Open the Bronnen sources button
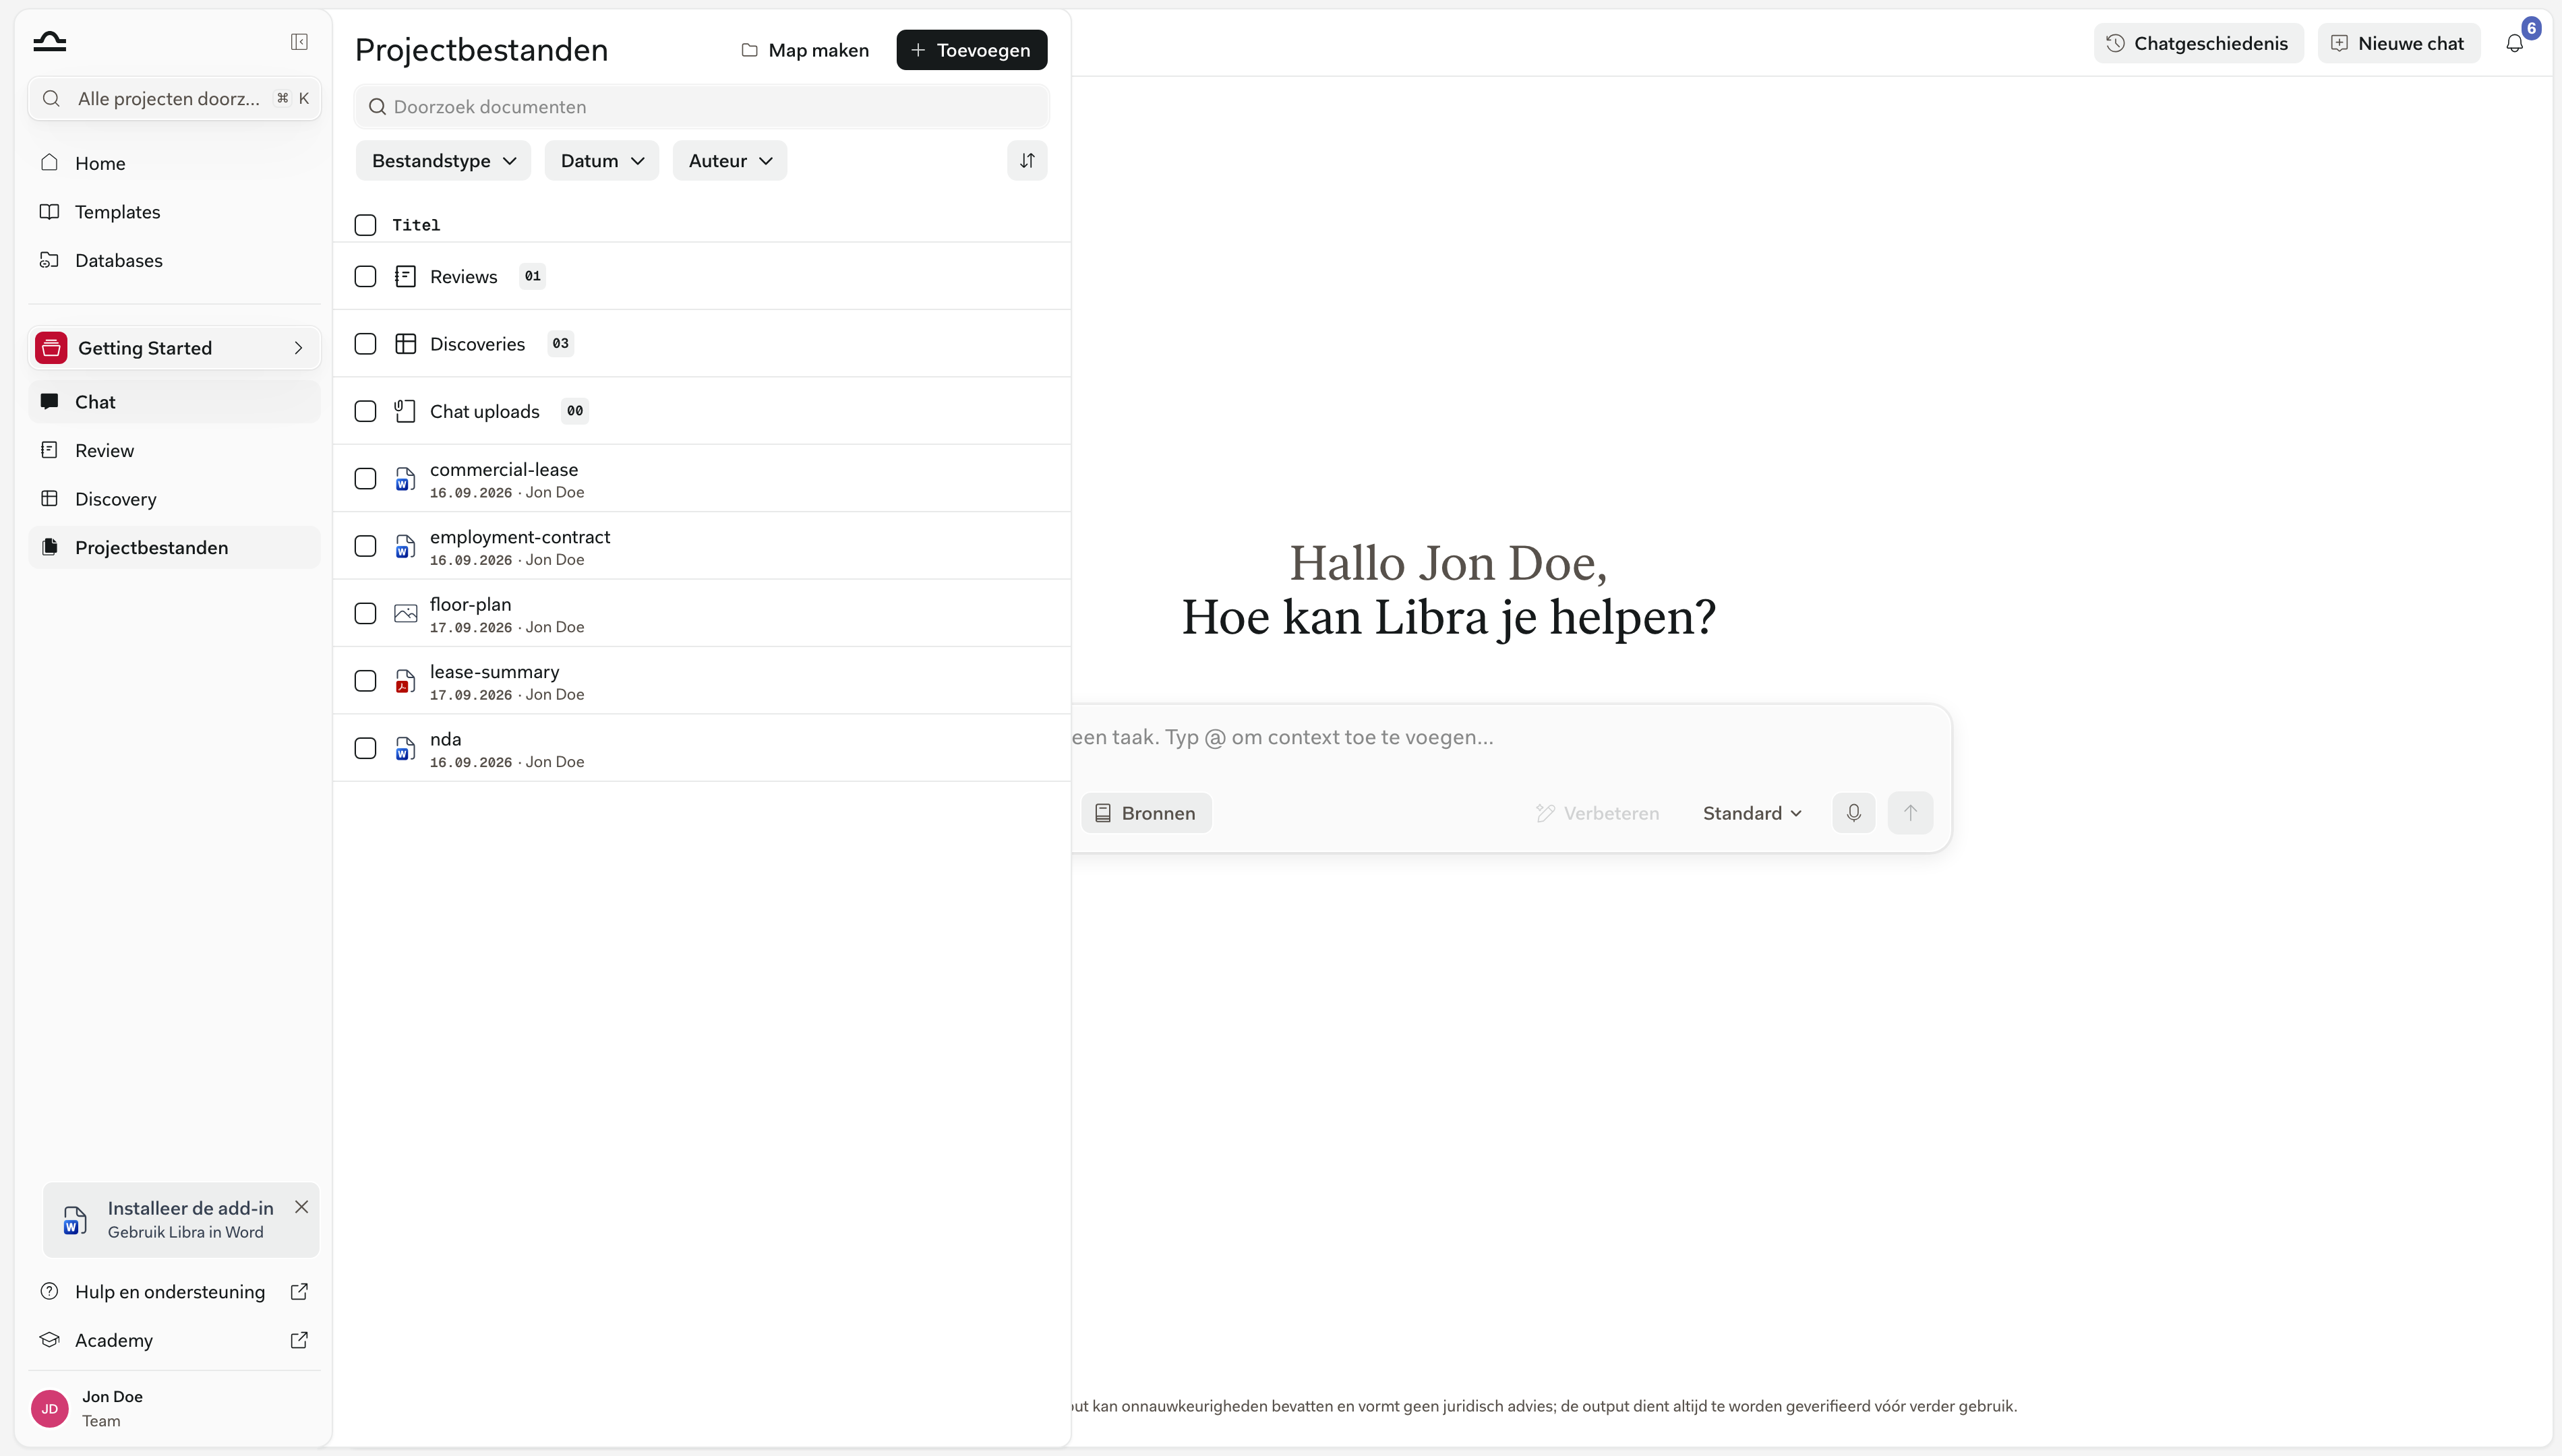Viewport: 2562px width, 1456px height. pyautogui.click(x=1146, y=812)
